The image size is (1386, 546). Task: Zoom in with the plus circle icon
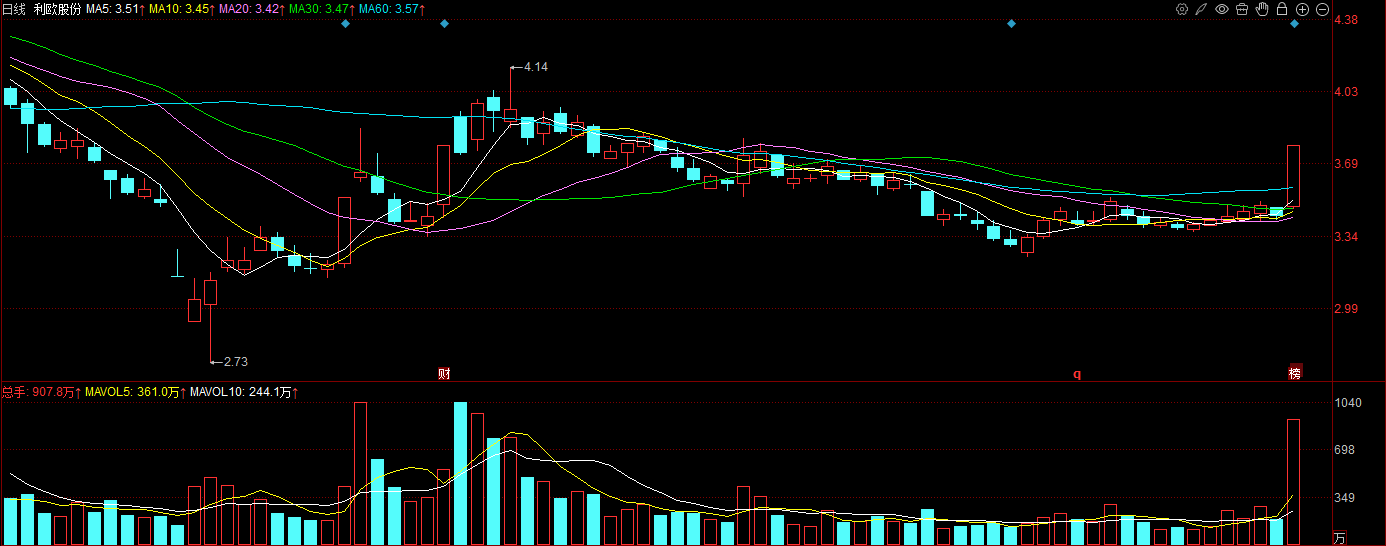tap(1302, 9)
